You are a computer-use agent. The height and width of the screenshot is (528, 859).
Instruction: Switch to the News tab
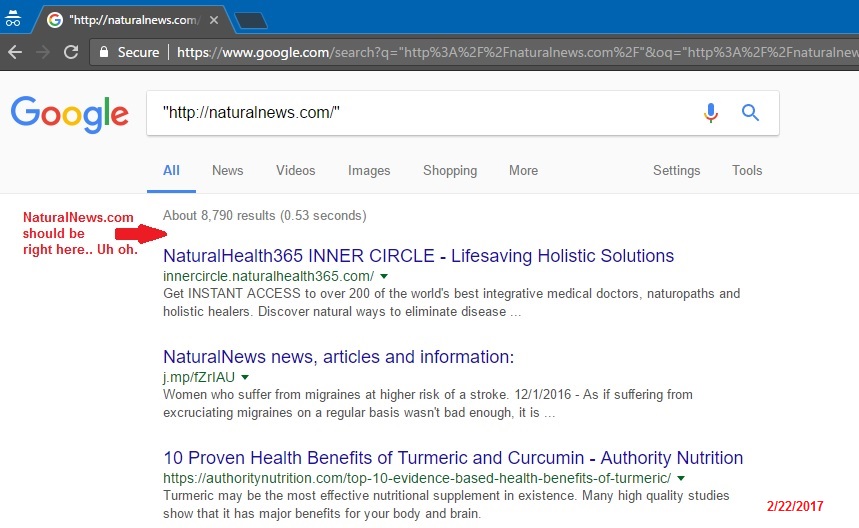pyautogui.click(x=227, y=170)
